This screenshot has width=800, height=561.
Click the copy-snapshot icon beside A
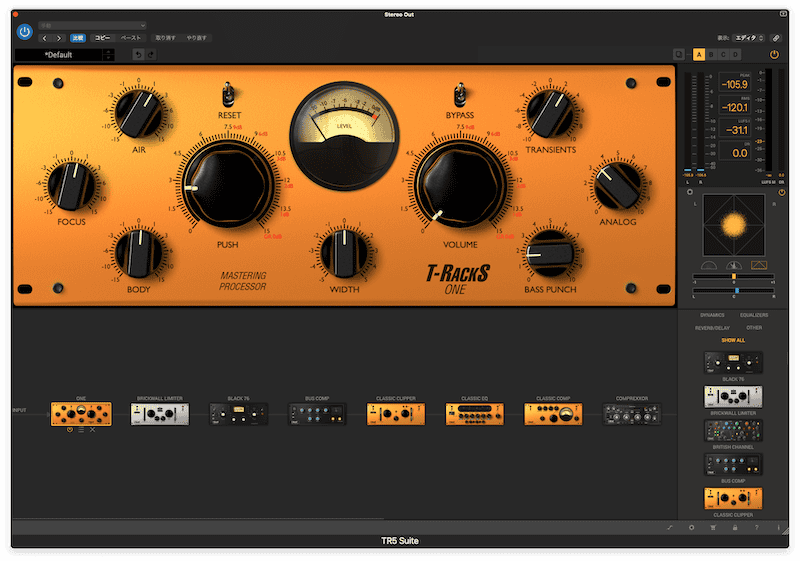(679, 55)
